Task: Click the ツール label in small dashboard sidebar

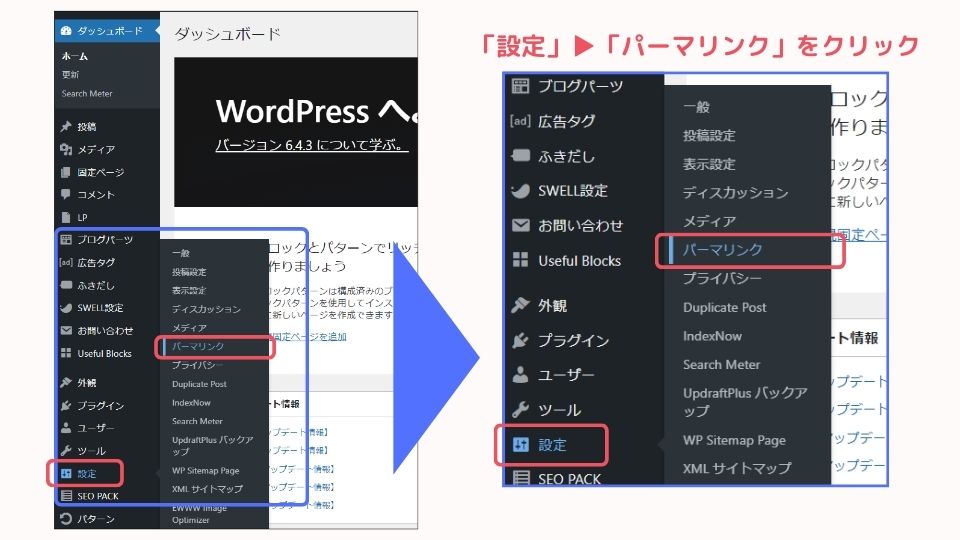Action: (x=92, y=451)
